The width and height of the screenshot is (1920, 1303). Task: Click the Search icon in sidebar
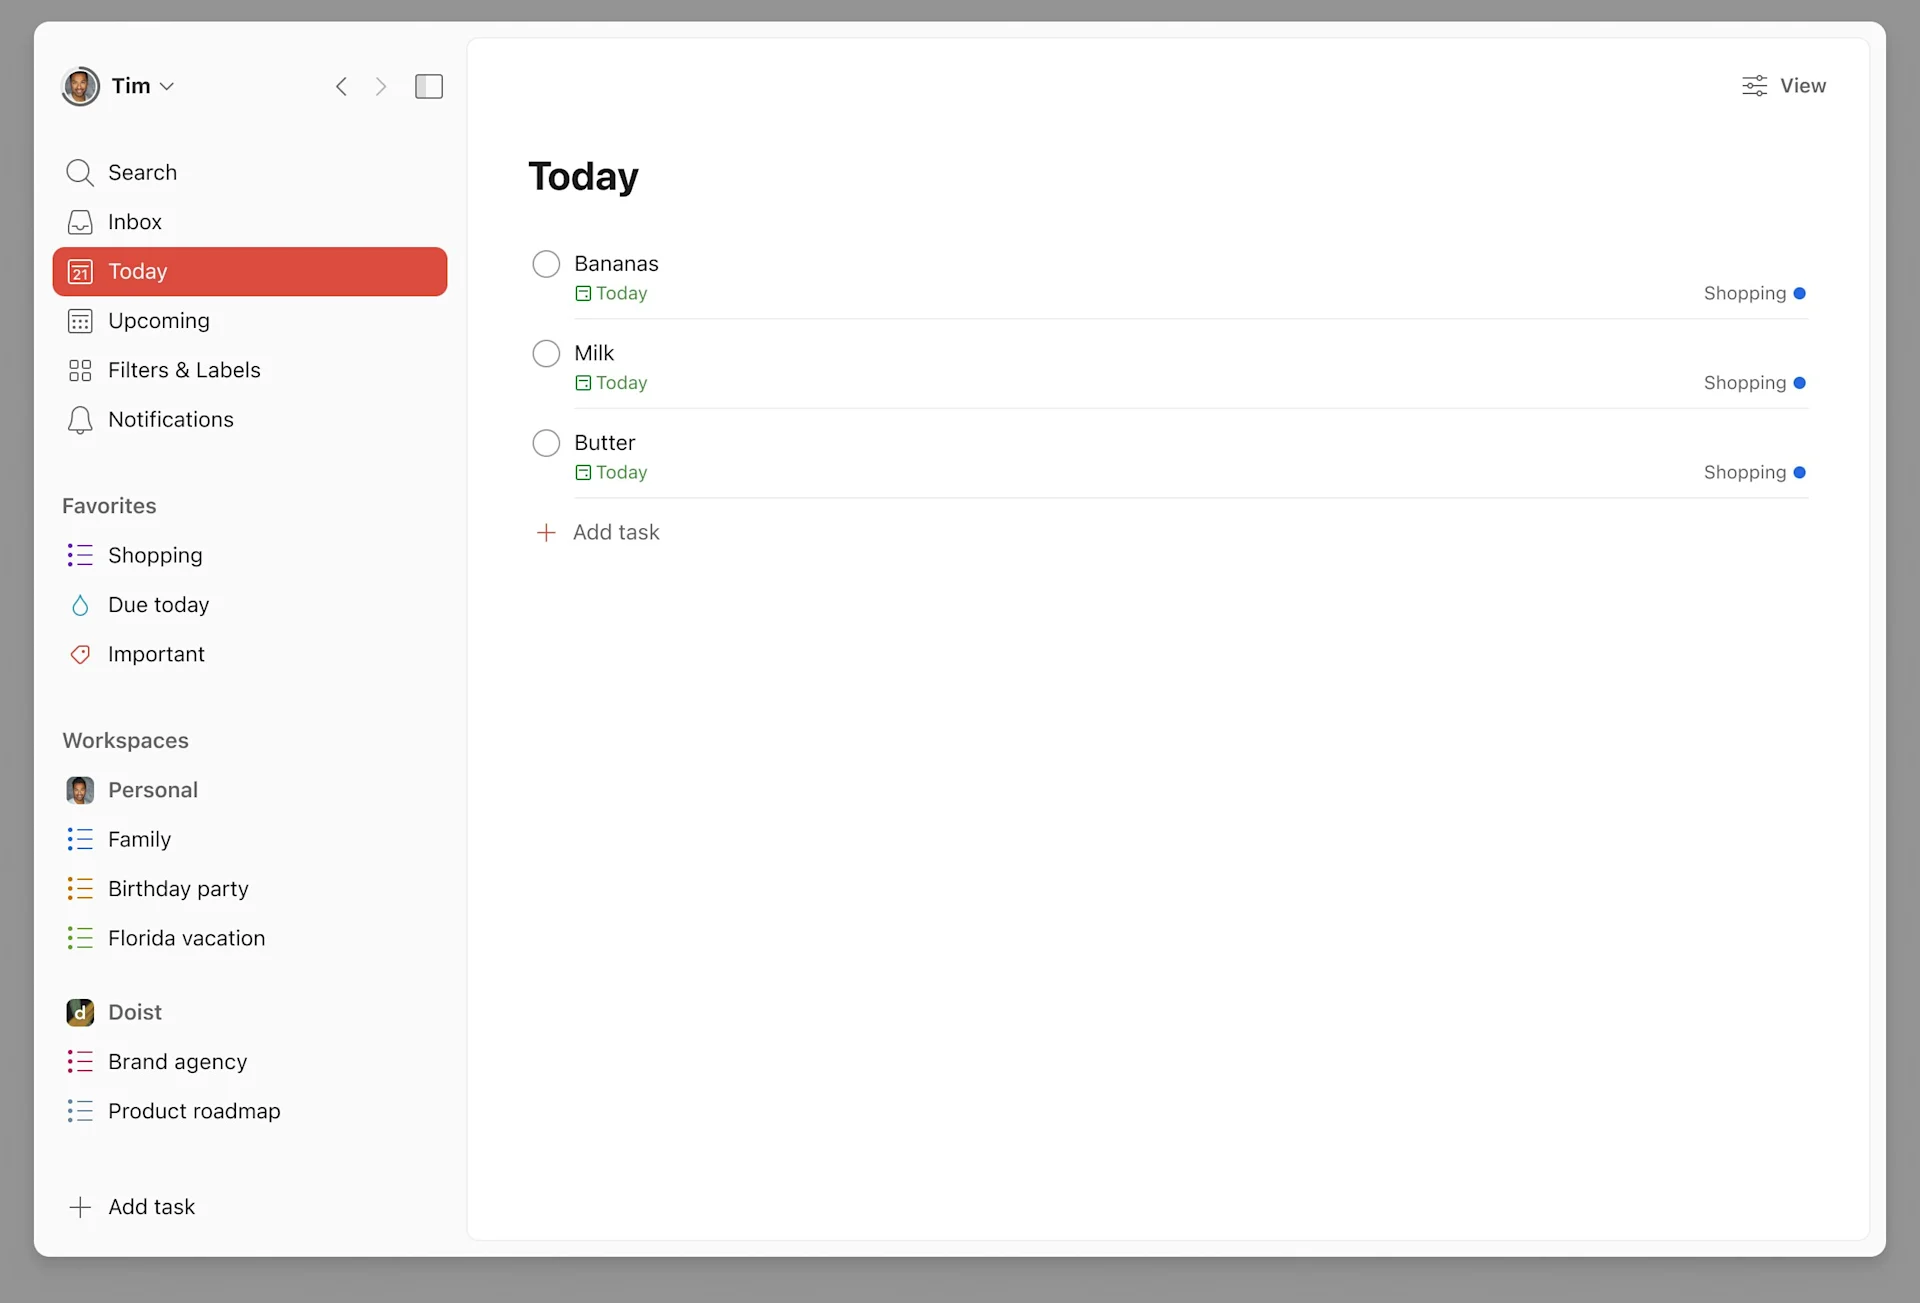coord(80,172)
